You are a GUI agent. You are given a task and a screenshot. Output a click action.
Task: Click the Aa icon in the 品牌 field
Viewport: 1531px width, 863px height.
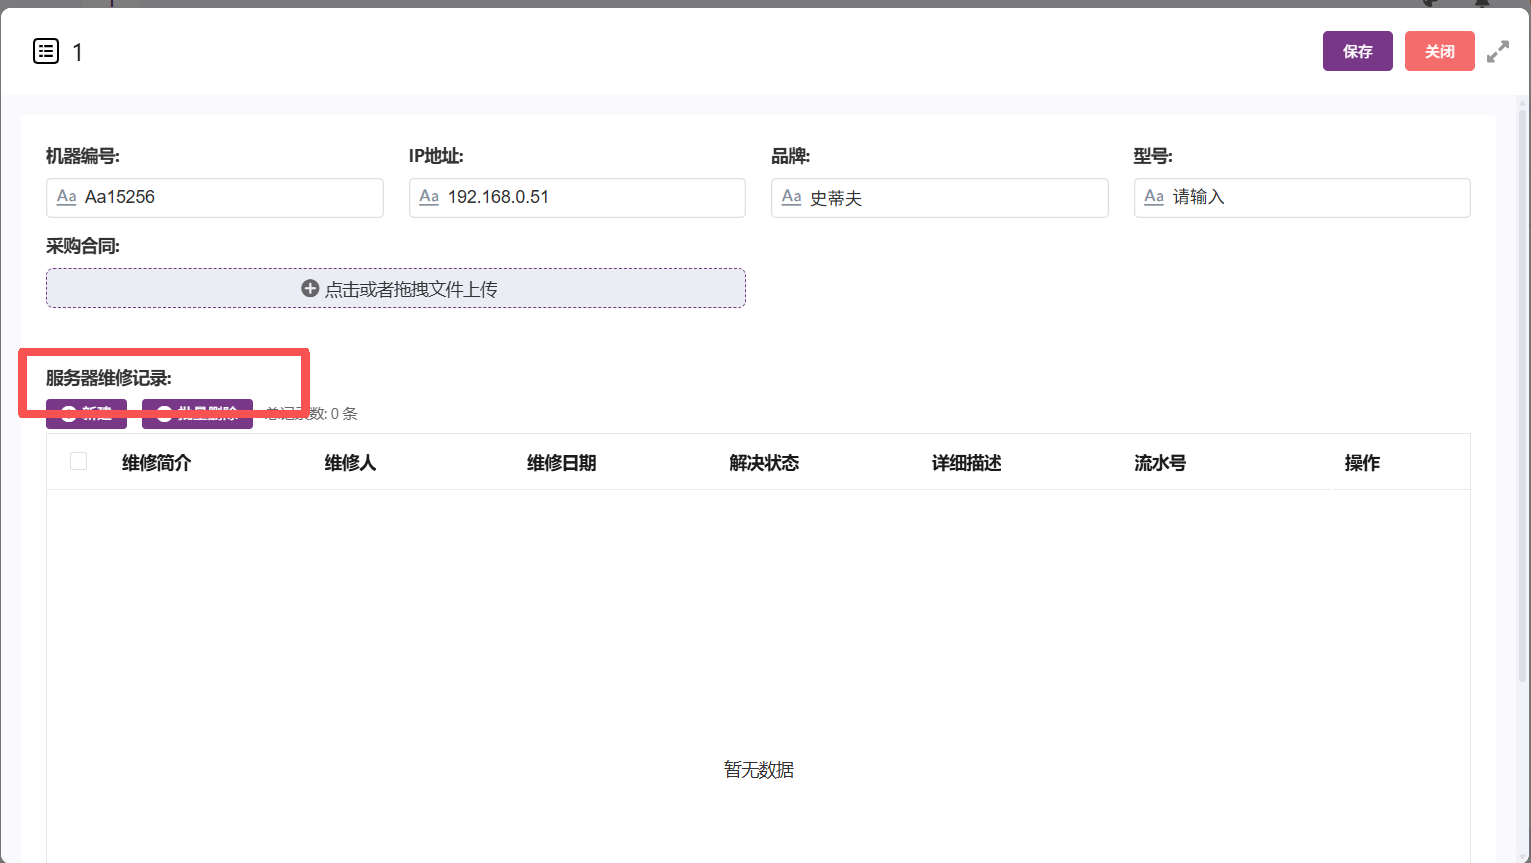click(791, 197)
